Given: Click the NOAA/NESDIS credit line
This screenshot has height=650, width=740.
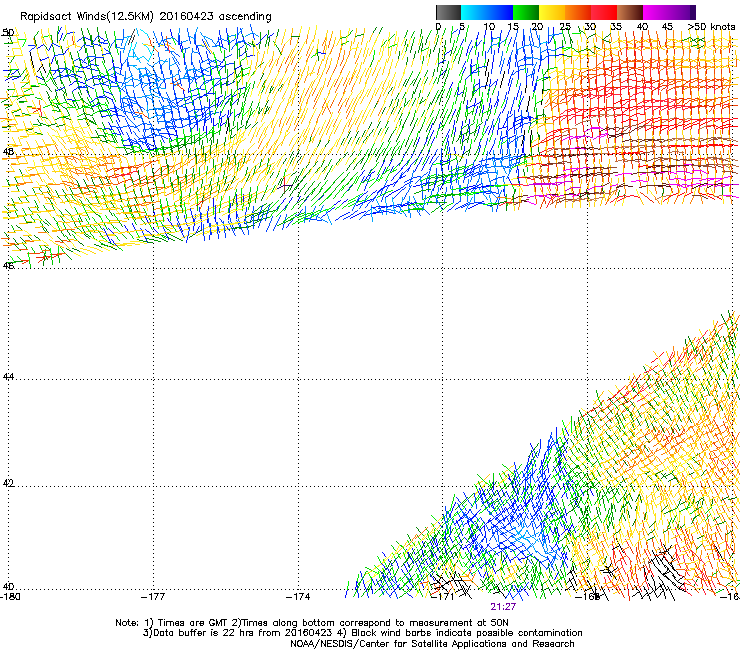Looking at the screenshot, I should [432, 643].
